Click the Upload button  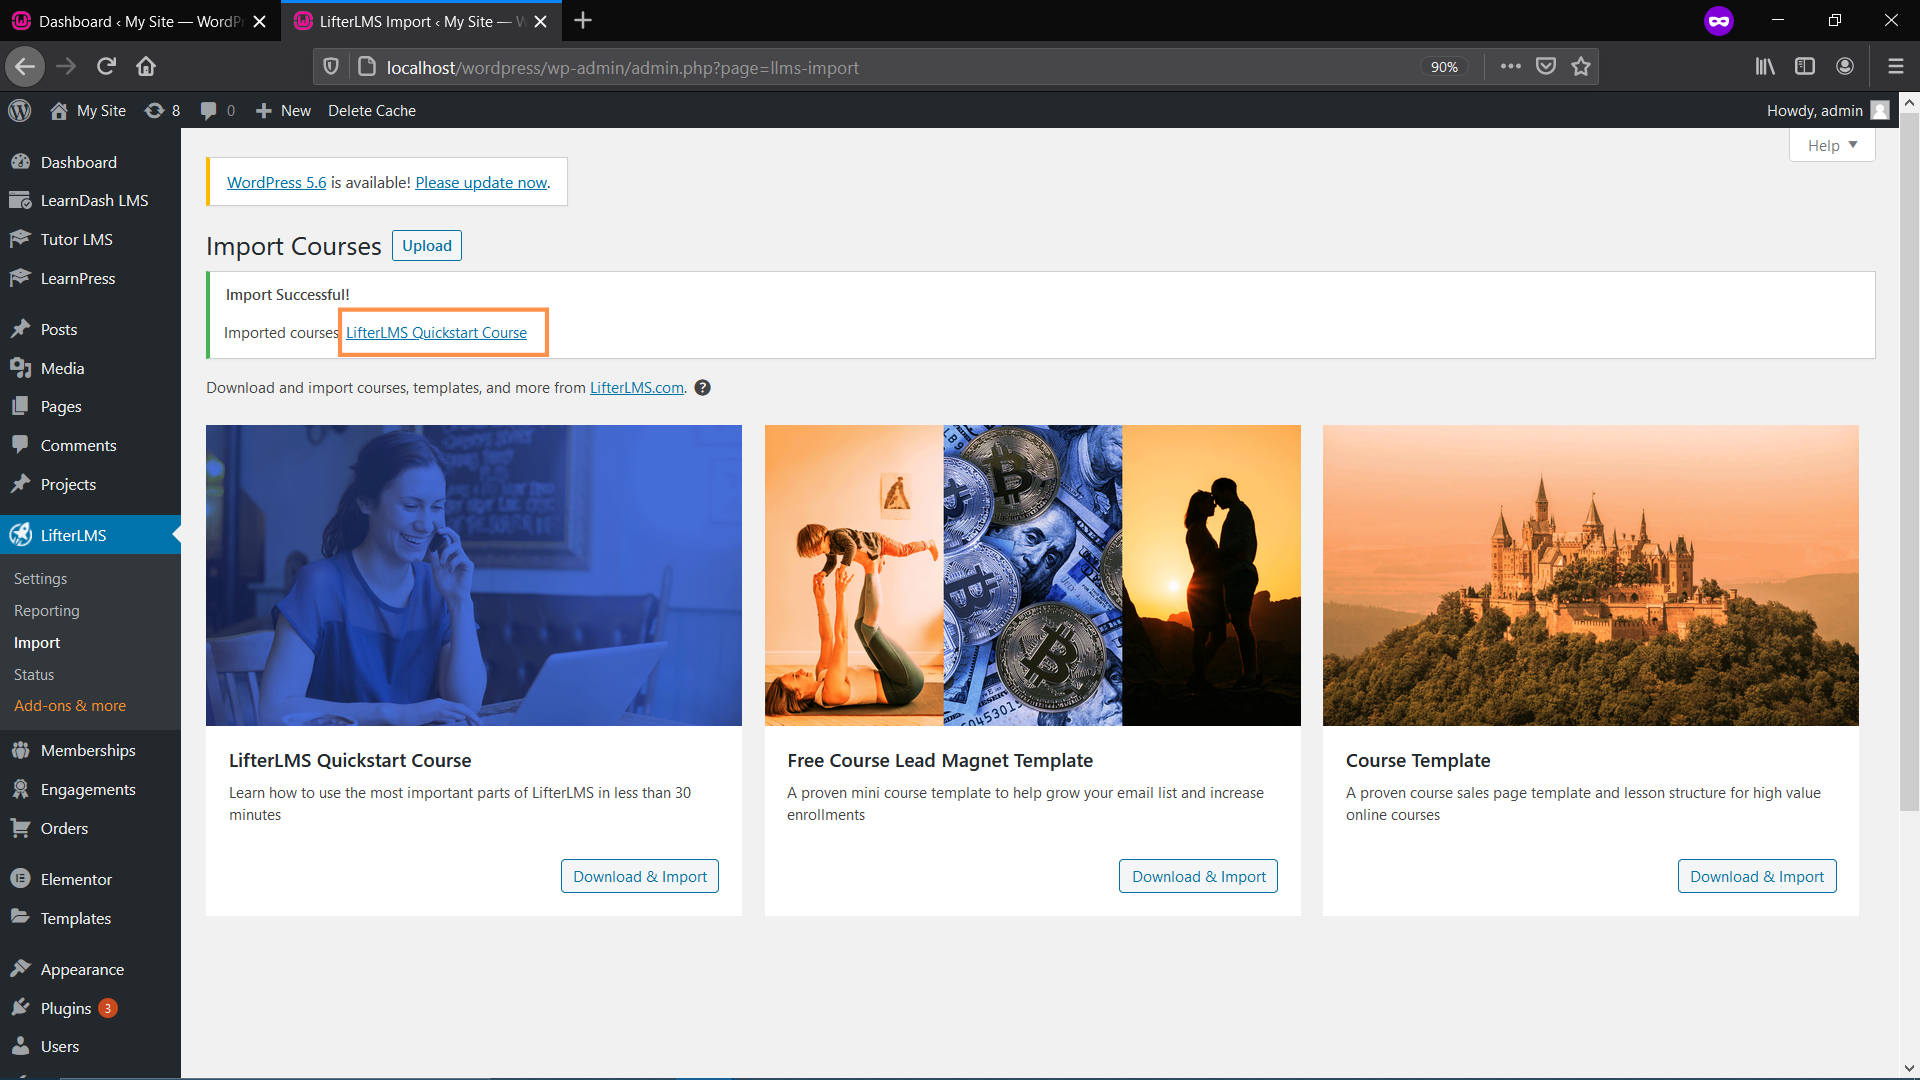427,245
